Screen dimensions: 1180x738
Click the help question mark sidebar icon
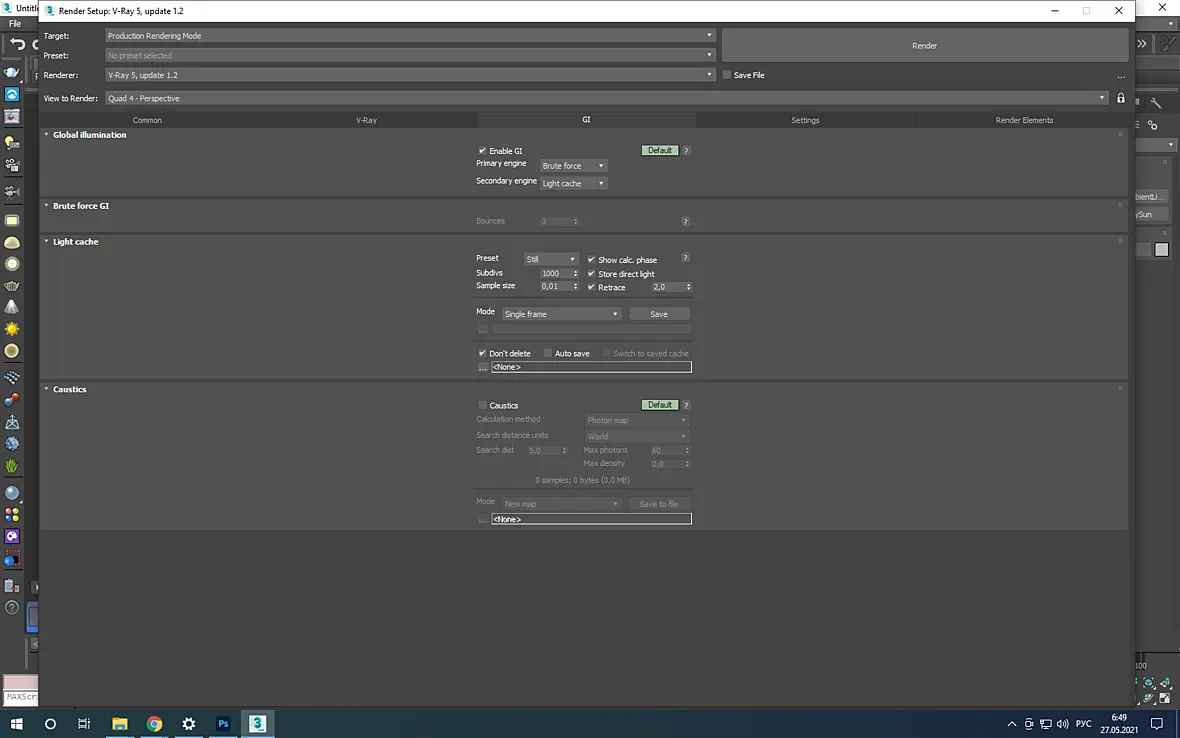[12, 607]
